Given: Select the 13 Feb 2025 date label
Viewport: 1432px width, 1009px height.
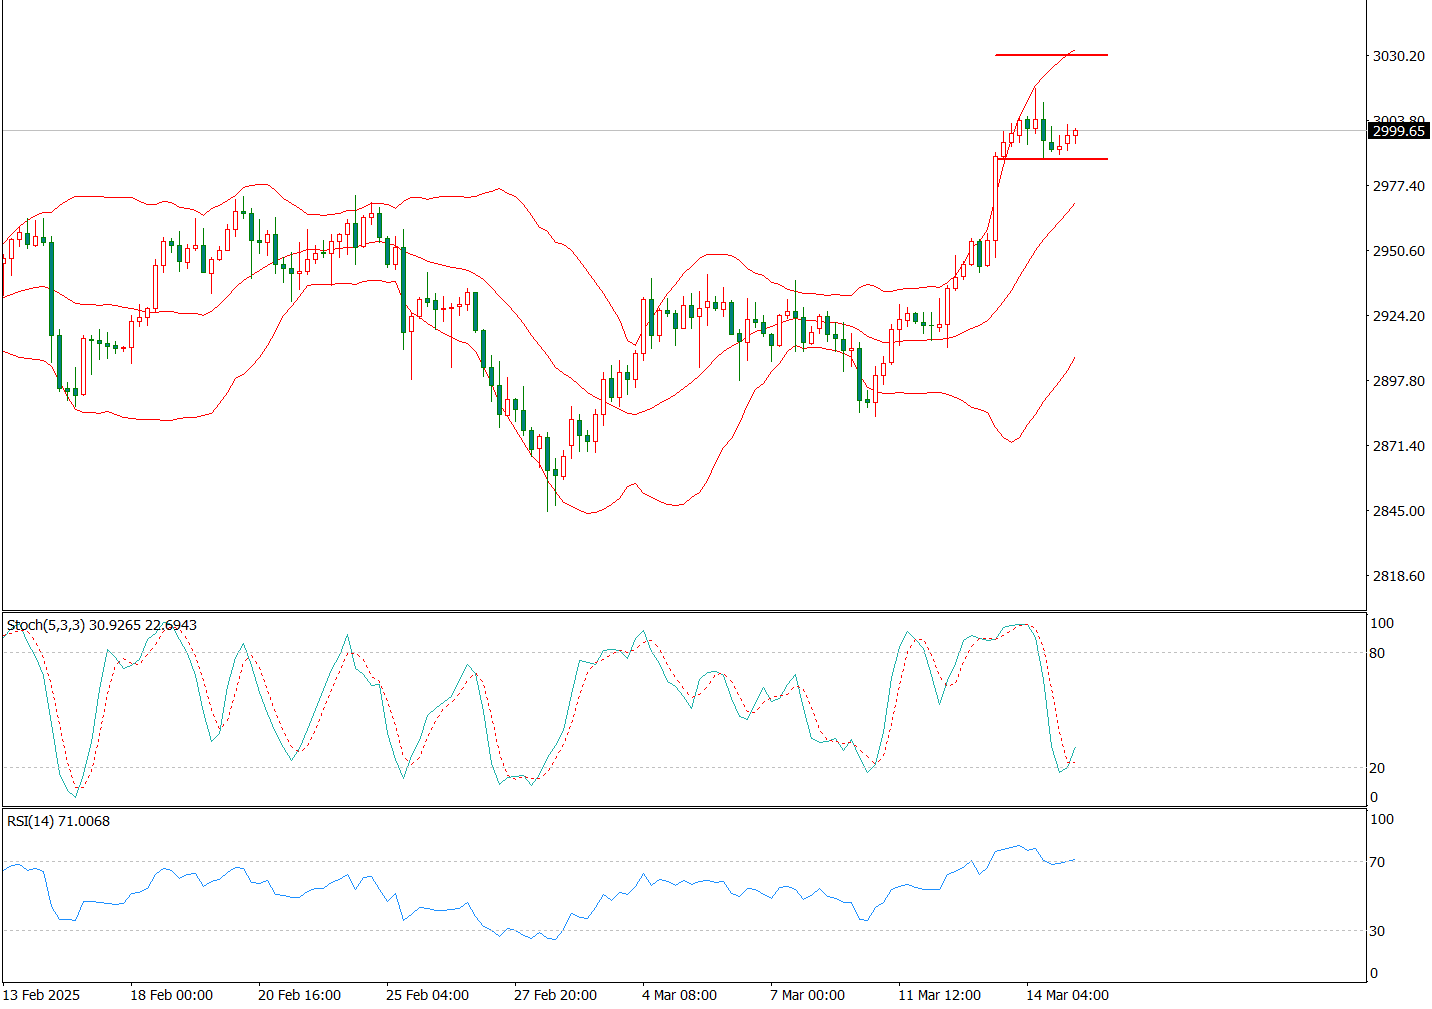Looking at the screenshot, I should coord(41,995).
